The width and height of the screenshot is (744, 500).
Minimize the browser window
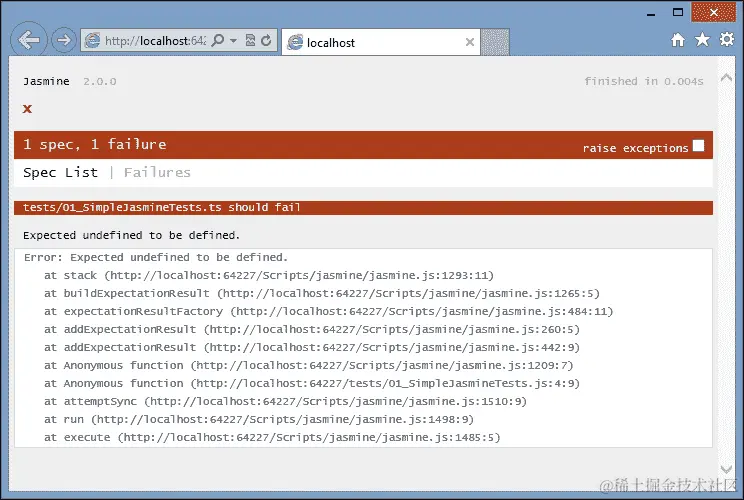pos(651,14)
